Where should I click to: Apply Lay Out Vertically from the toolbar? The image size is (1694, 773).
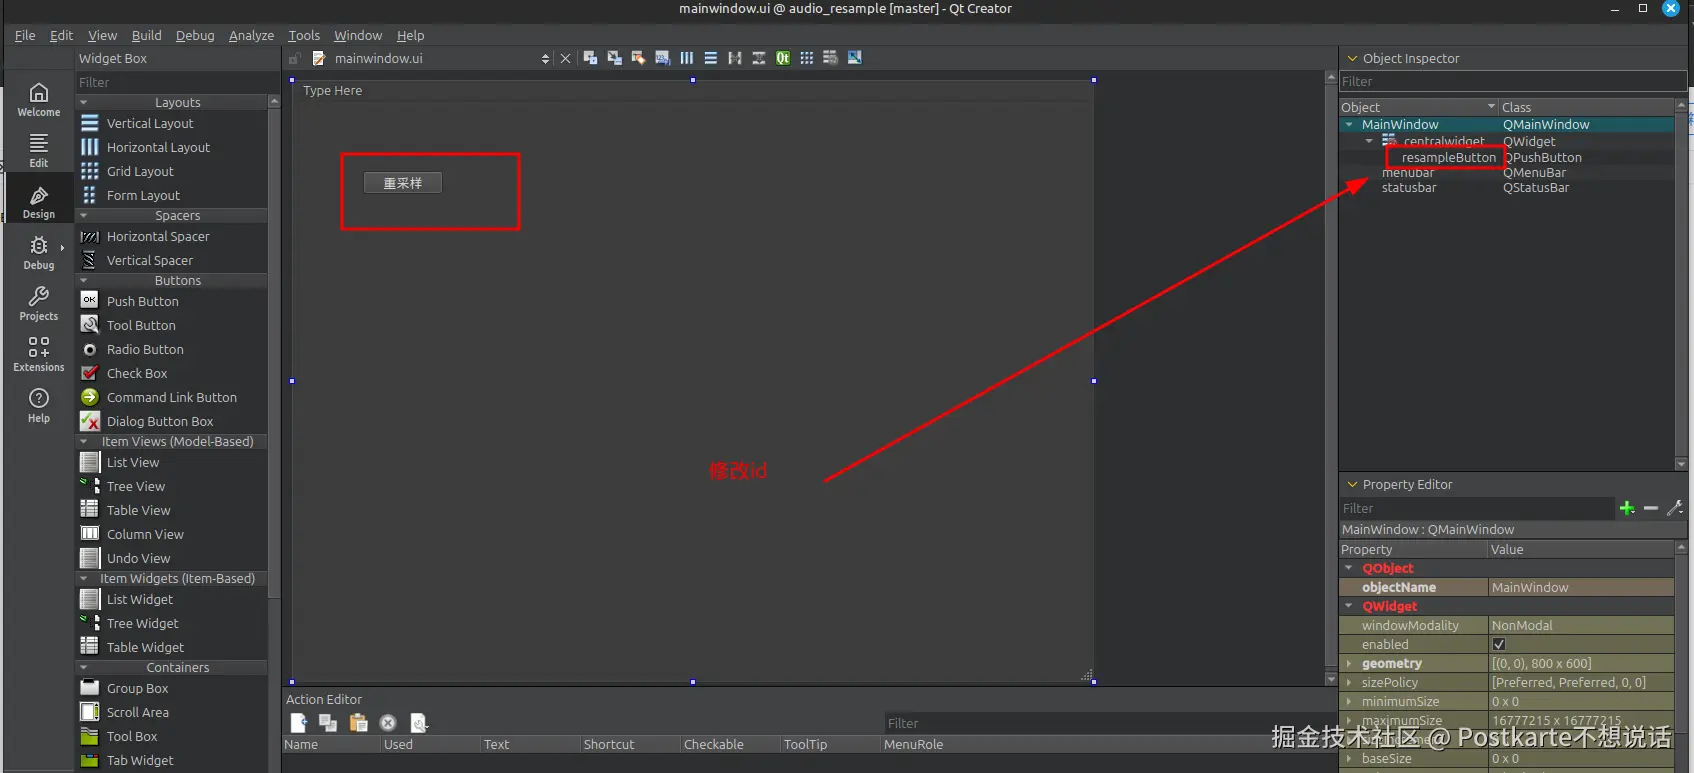pyautogui.click(x=710, y=58)
